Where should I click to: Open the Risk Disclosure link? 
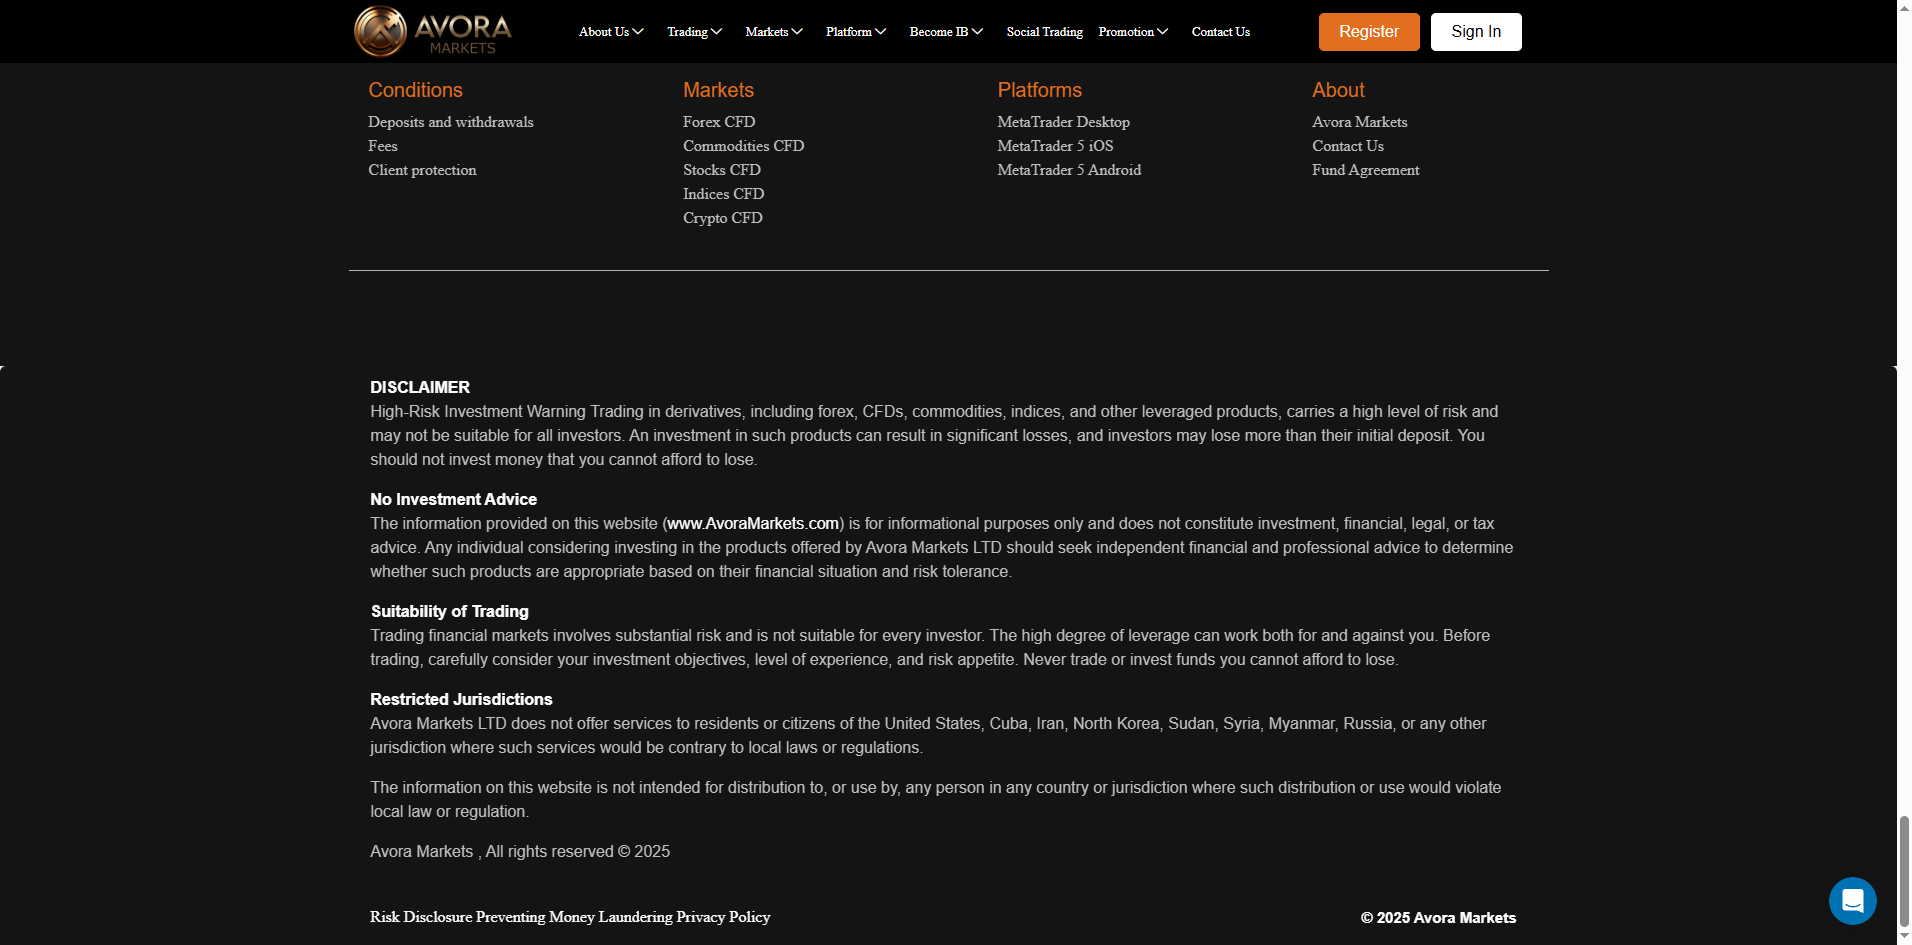[x=421, y=917]
